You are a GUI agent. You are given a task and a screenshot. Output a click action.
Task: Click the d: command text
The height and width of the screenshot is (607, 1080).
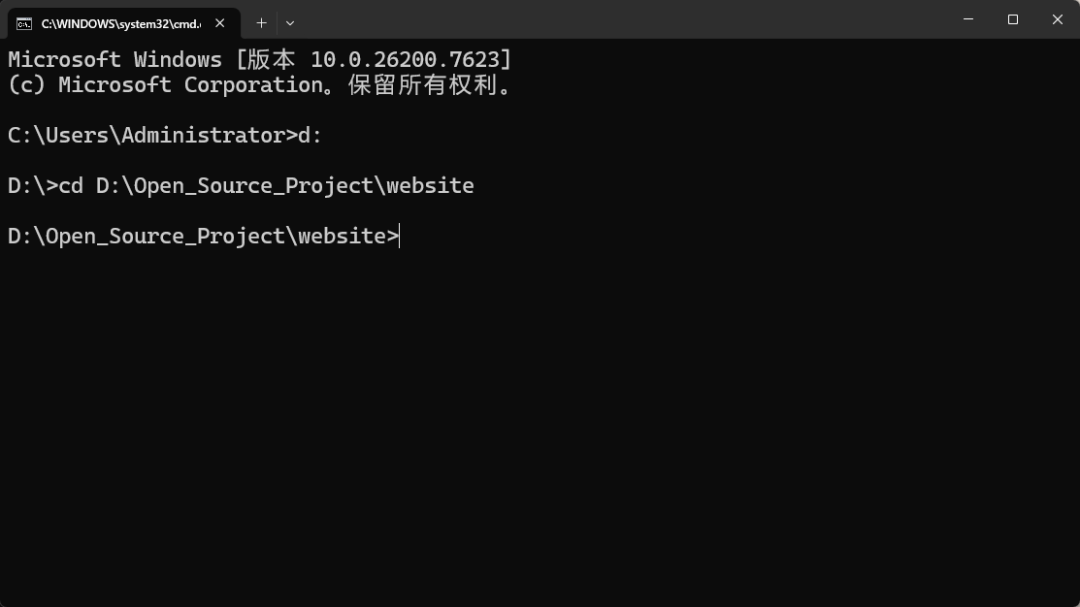[310, 135]
